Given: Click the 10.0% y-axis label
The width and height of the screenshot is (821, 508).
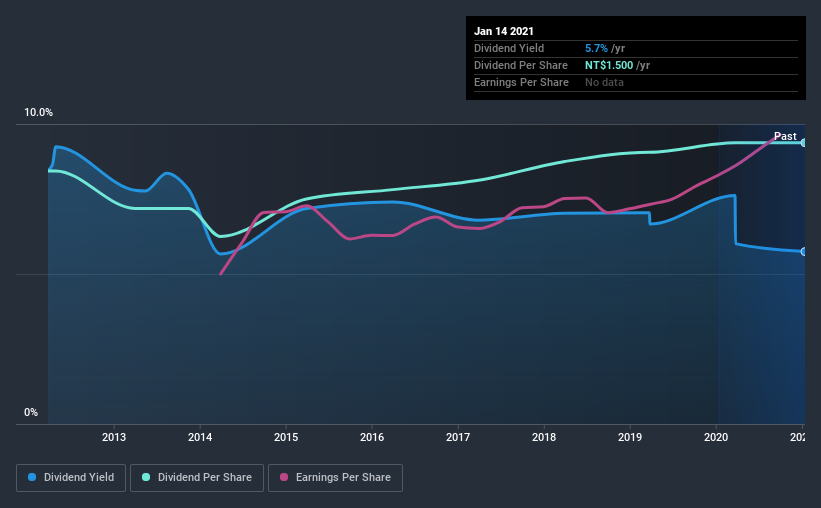Looking at the screenshot, I should 38,113.
